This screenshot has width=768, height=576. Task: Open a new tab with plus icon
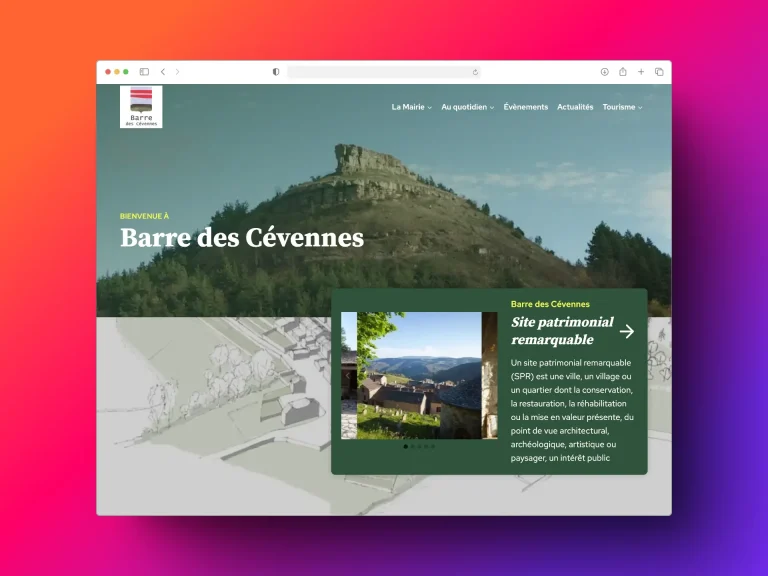[641, 72]
